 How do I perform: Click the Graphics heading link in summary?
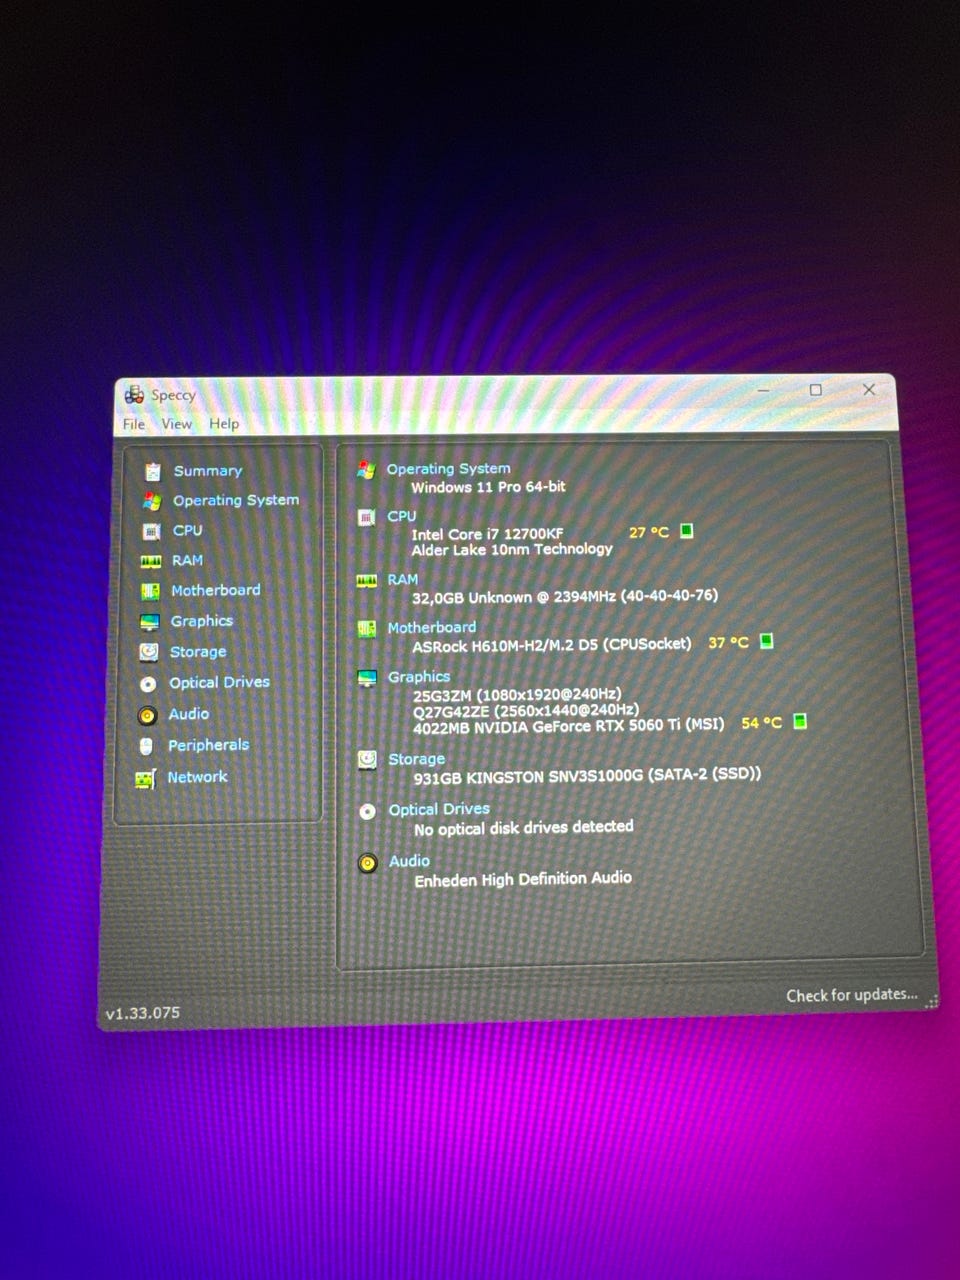419,677
